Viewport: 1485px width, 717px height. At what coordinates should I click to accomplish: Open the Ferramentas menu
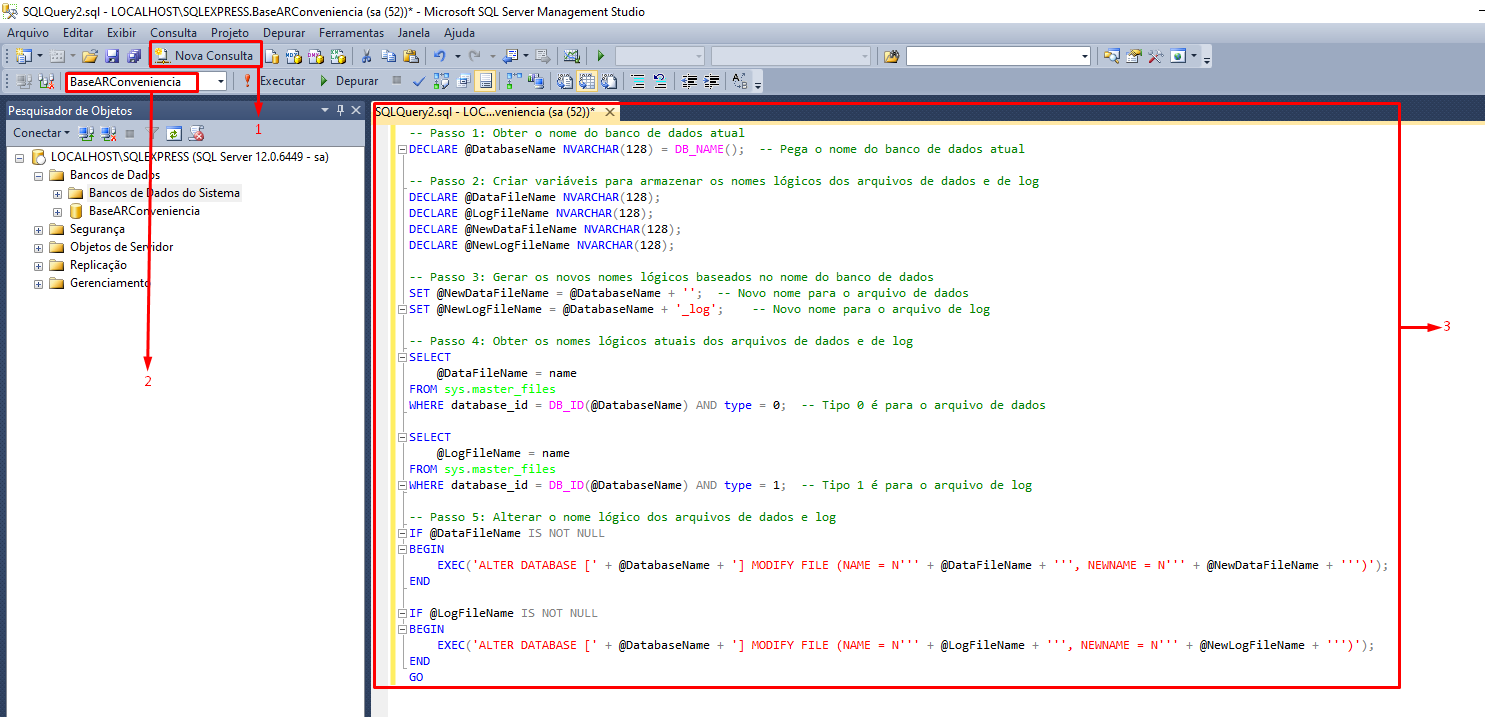[351, 33]
